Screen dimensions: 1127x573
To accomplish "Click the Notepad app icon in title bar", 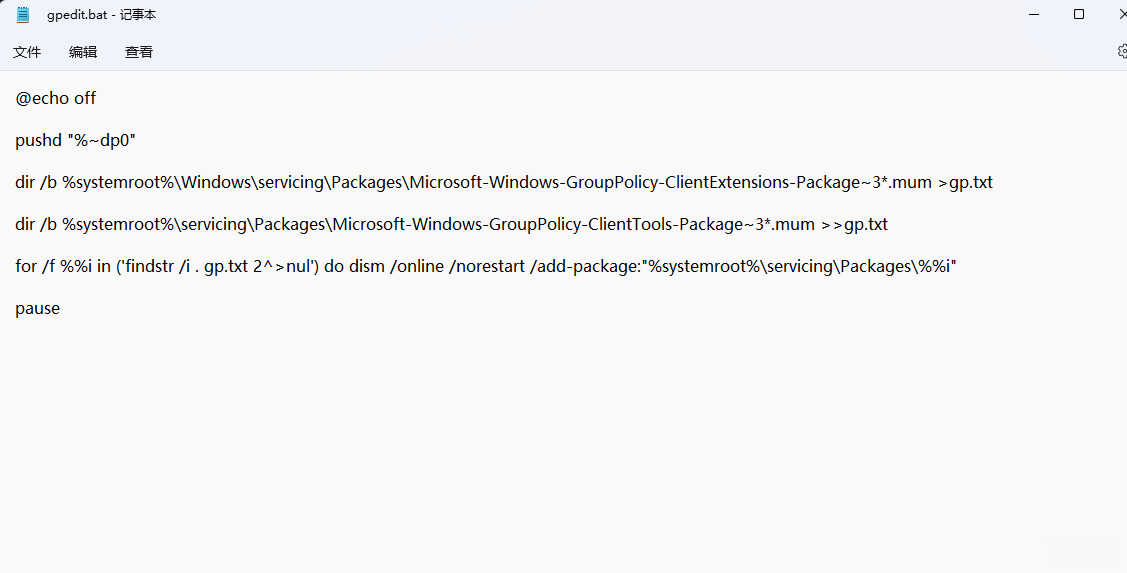I will click(23, 15).
